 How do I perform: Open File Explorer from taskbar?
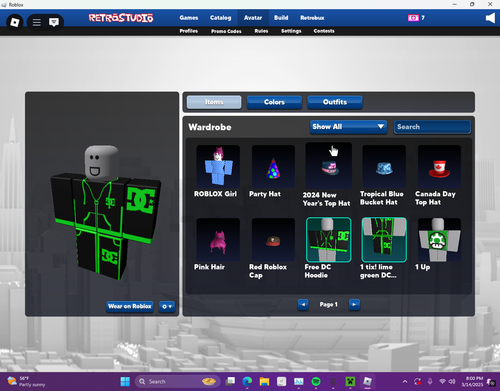pyautogui.click(x=264, y=381)
